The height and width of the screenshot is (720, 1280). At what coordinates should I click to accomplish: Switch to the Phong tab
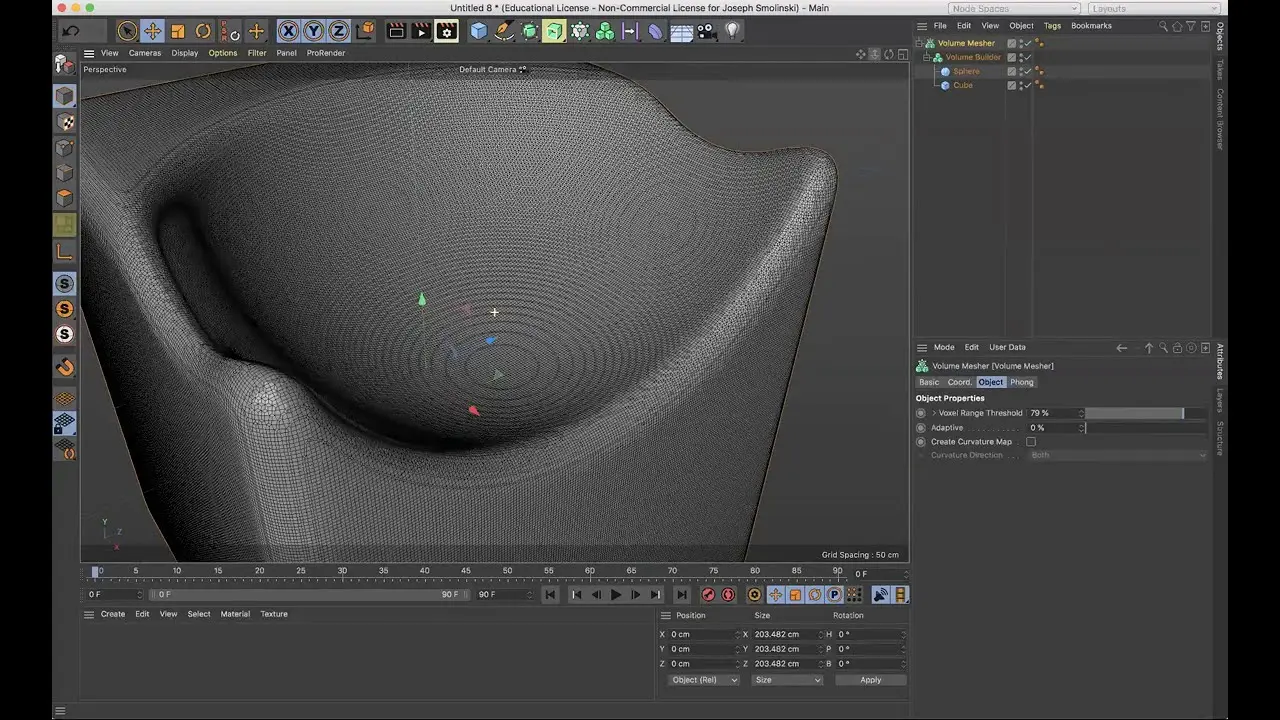click(1022, 382)
